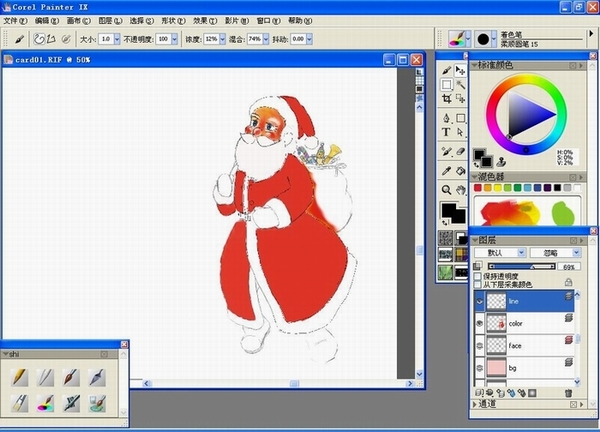Click the create layer mask icon

coord(532,393)
